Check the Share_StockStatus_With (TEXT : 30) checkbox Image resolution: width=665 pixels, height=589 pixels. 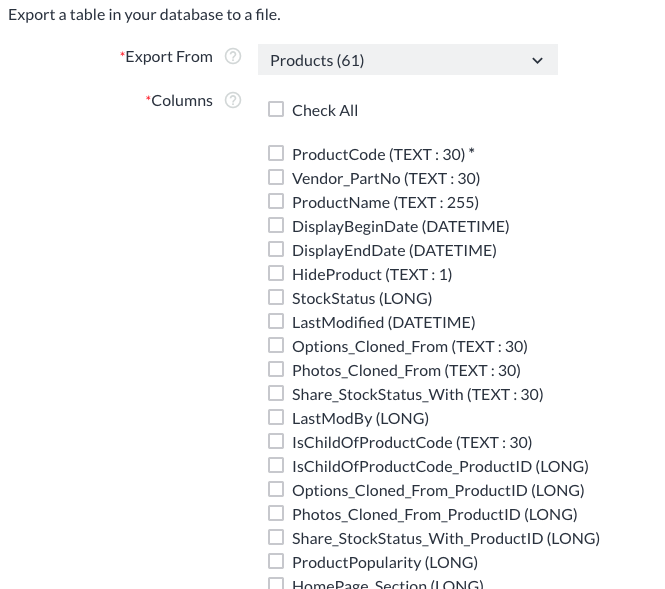pos(276,393)
